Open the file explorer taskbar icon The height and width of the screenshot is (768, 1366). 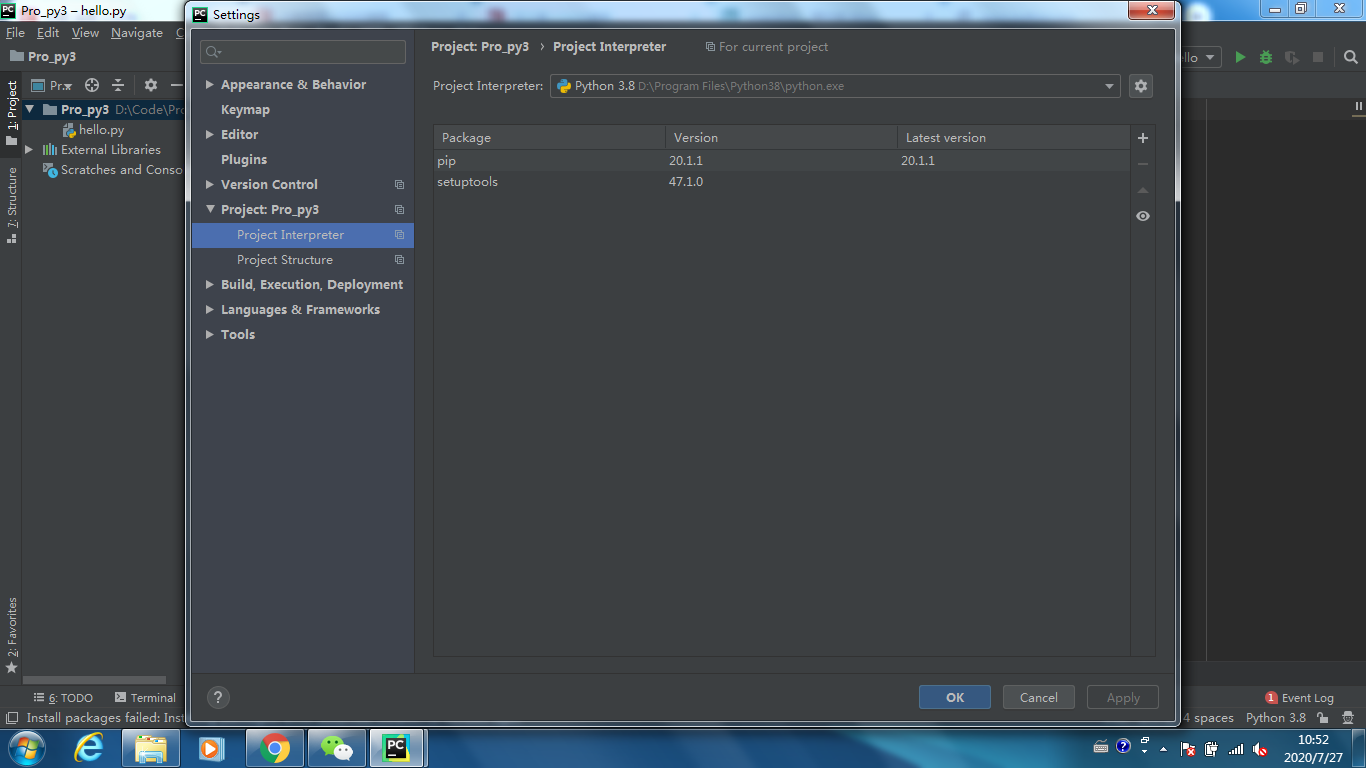point(151,748)
